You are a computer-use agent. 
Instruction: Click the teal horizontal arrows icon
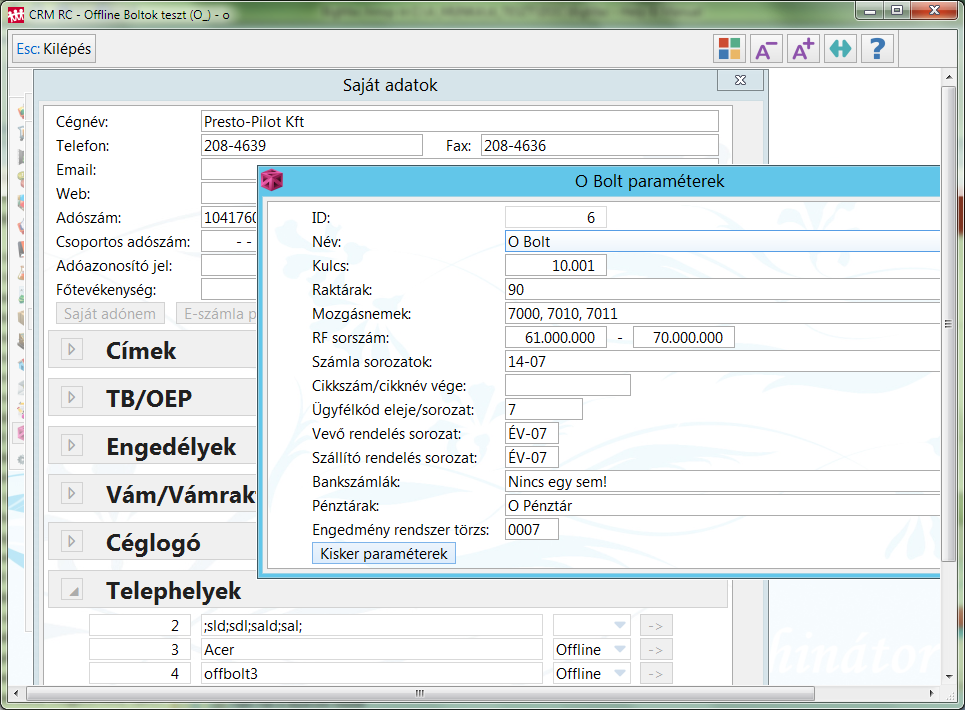(x=840, y=49)
